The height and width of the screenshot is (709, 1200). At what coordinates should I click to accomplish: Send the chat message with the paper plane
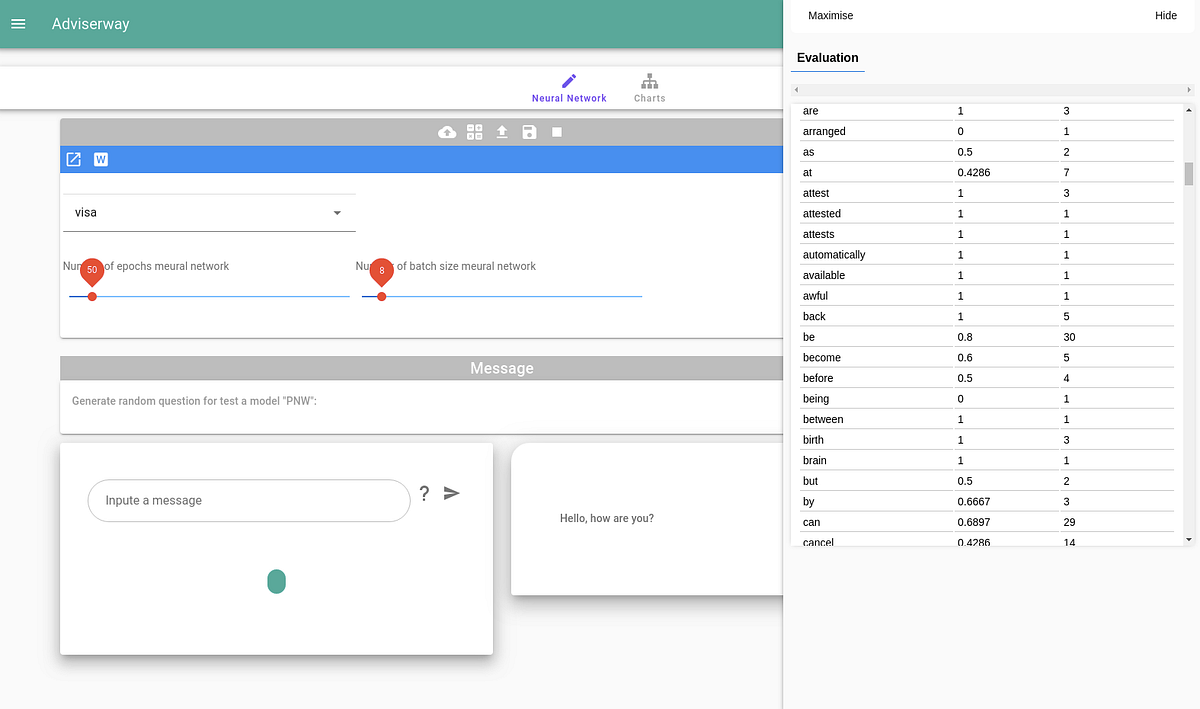451,493
